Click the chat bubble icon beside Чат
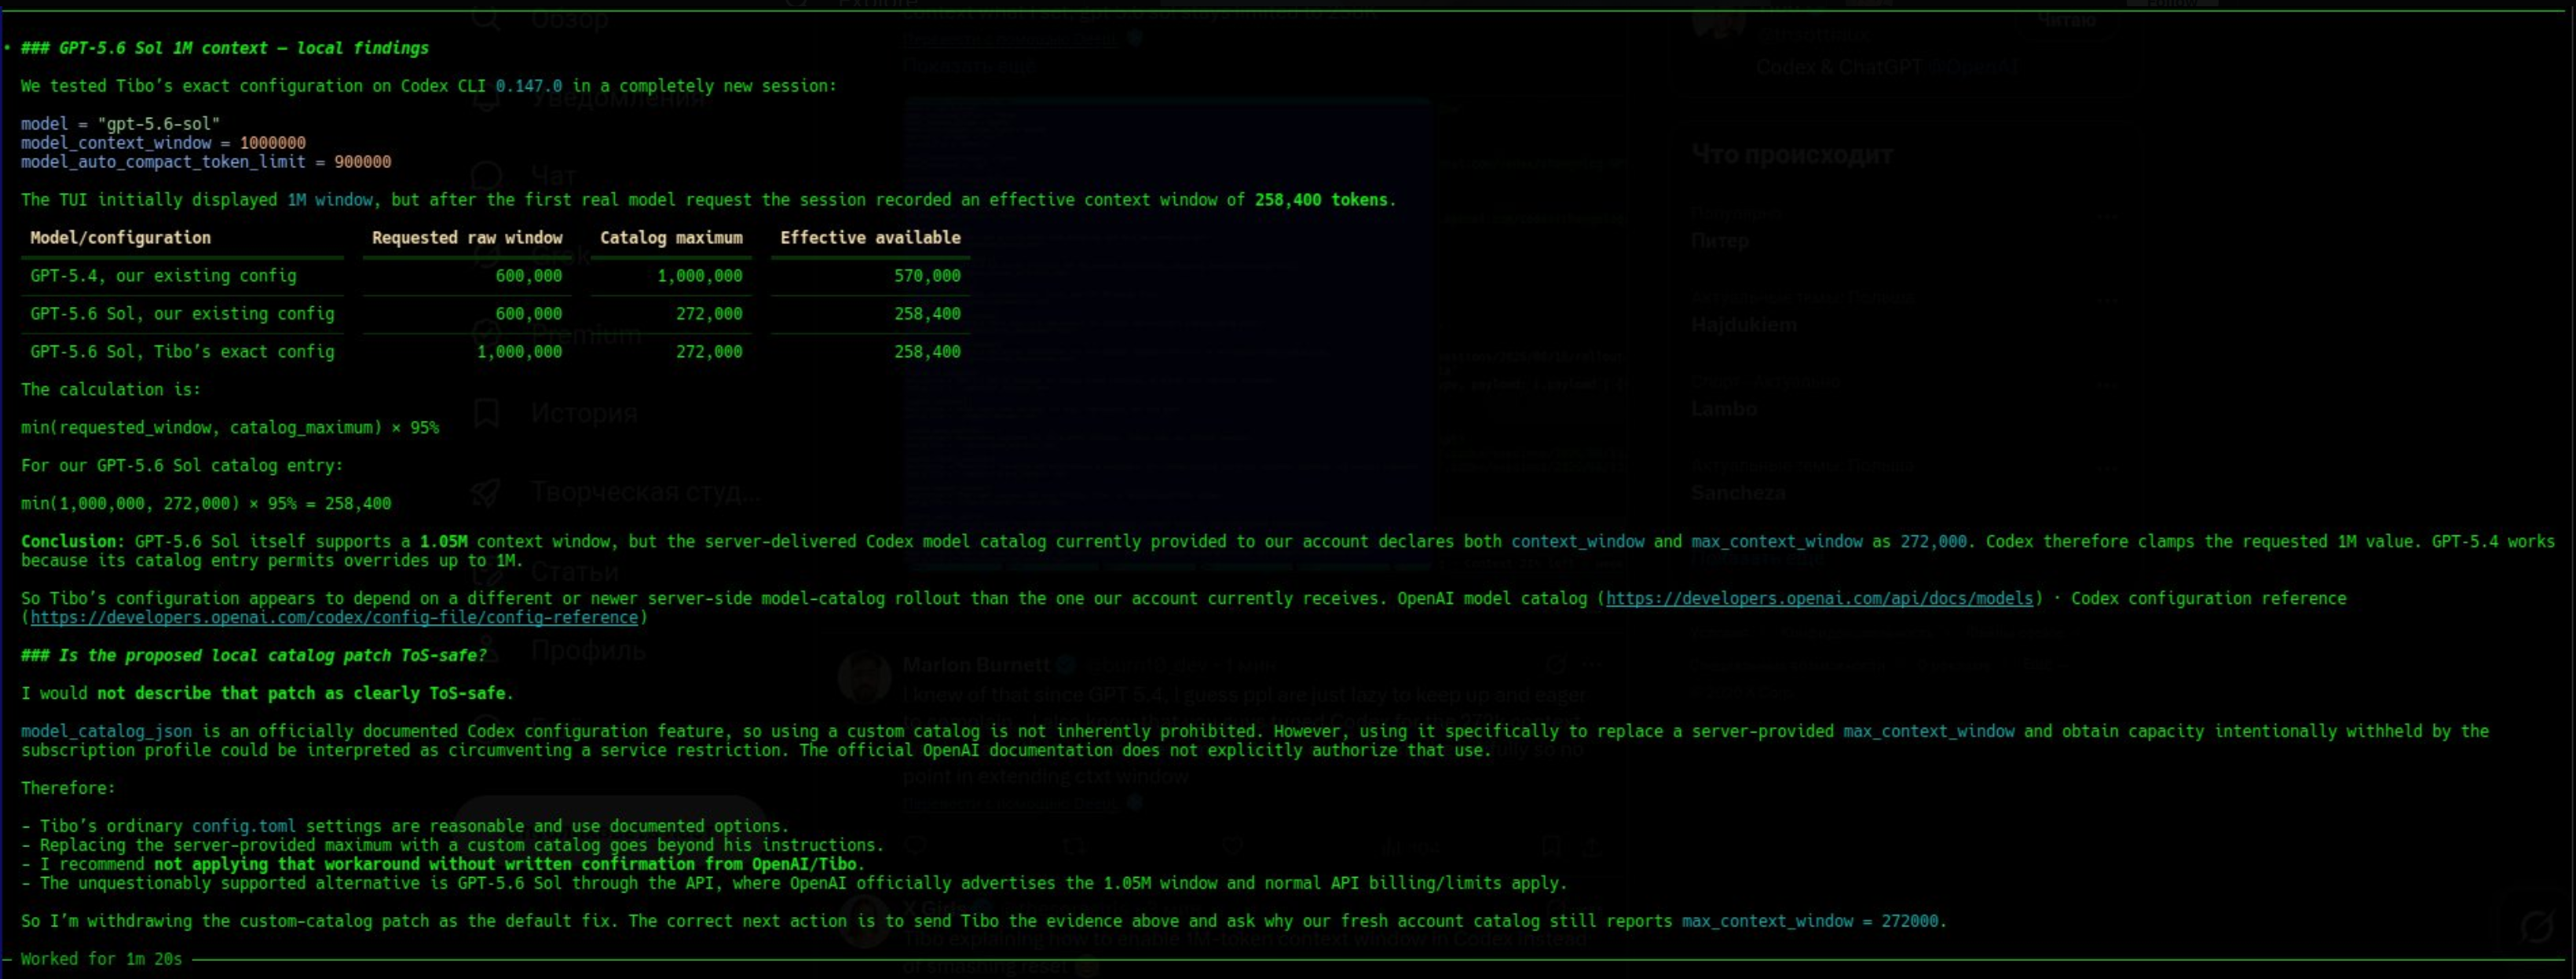This screenshot has height=979, width=2576. click(486, 176)
